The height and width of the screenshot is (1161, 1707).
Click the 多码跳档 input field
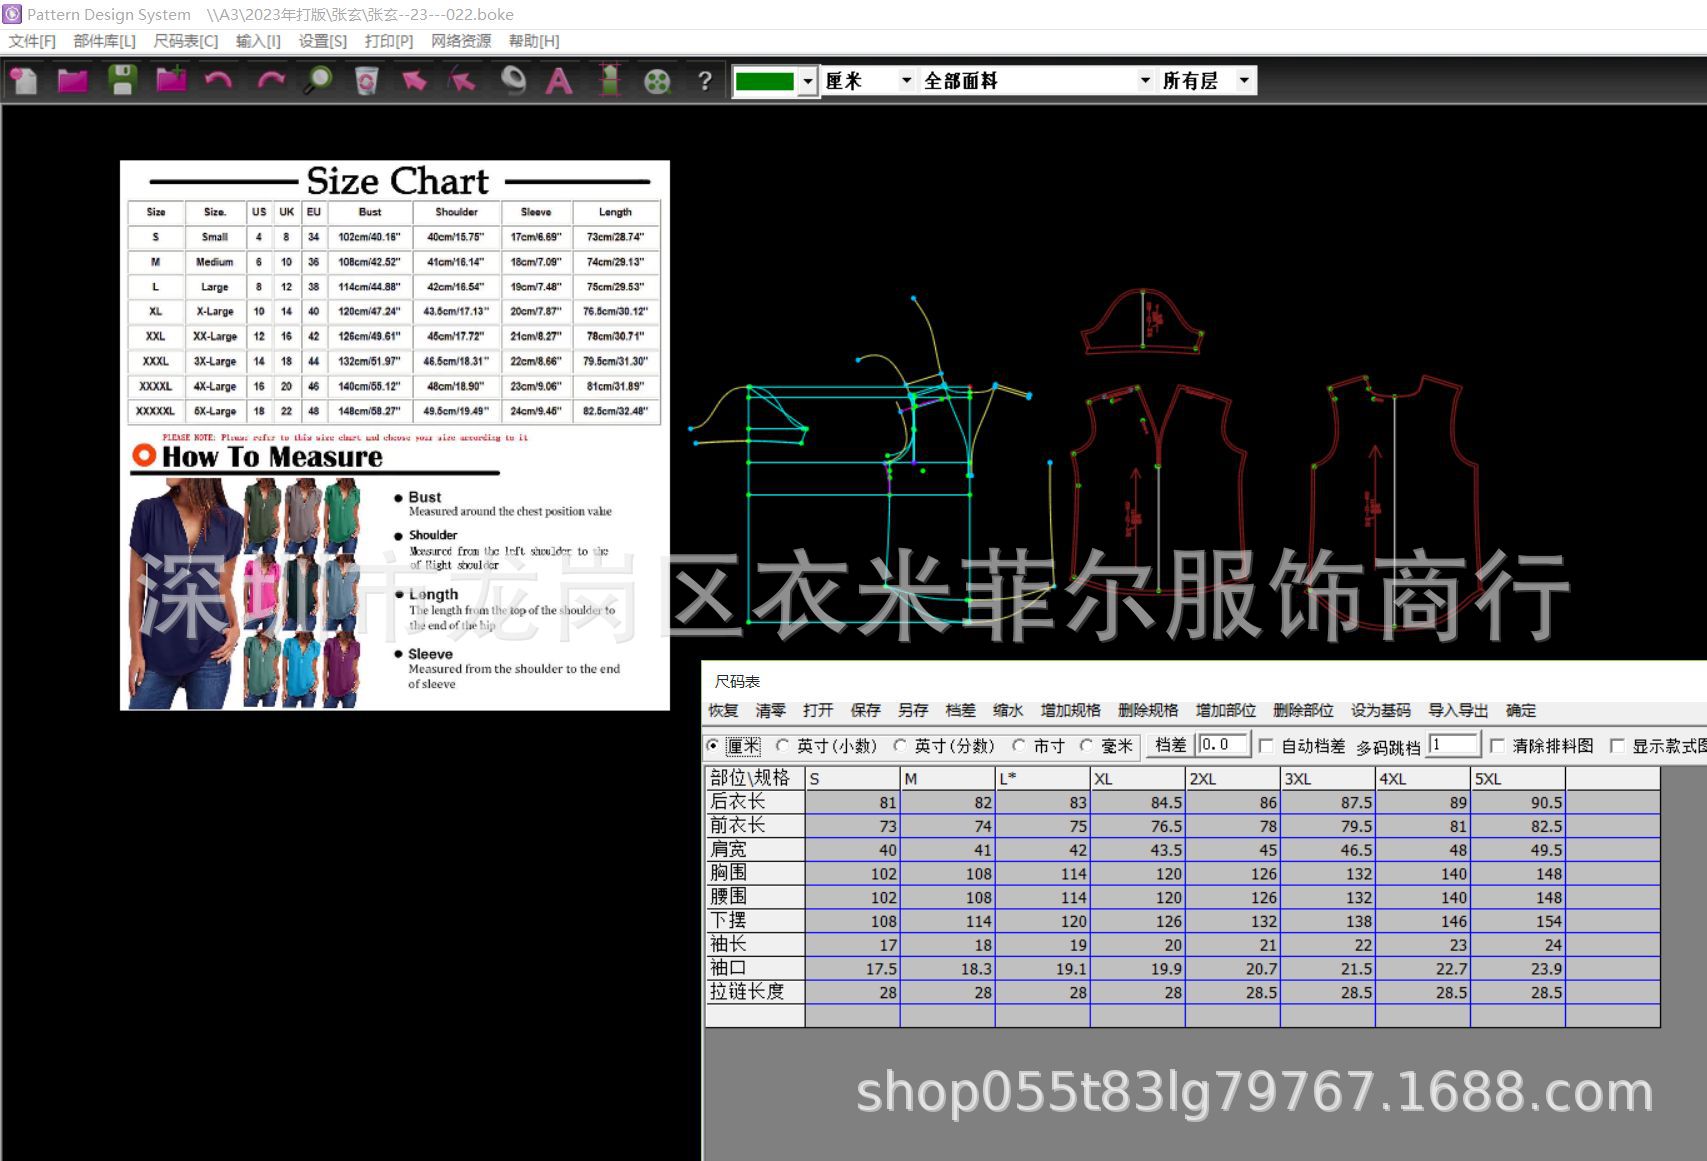point(1454,745)
